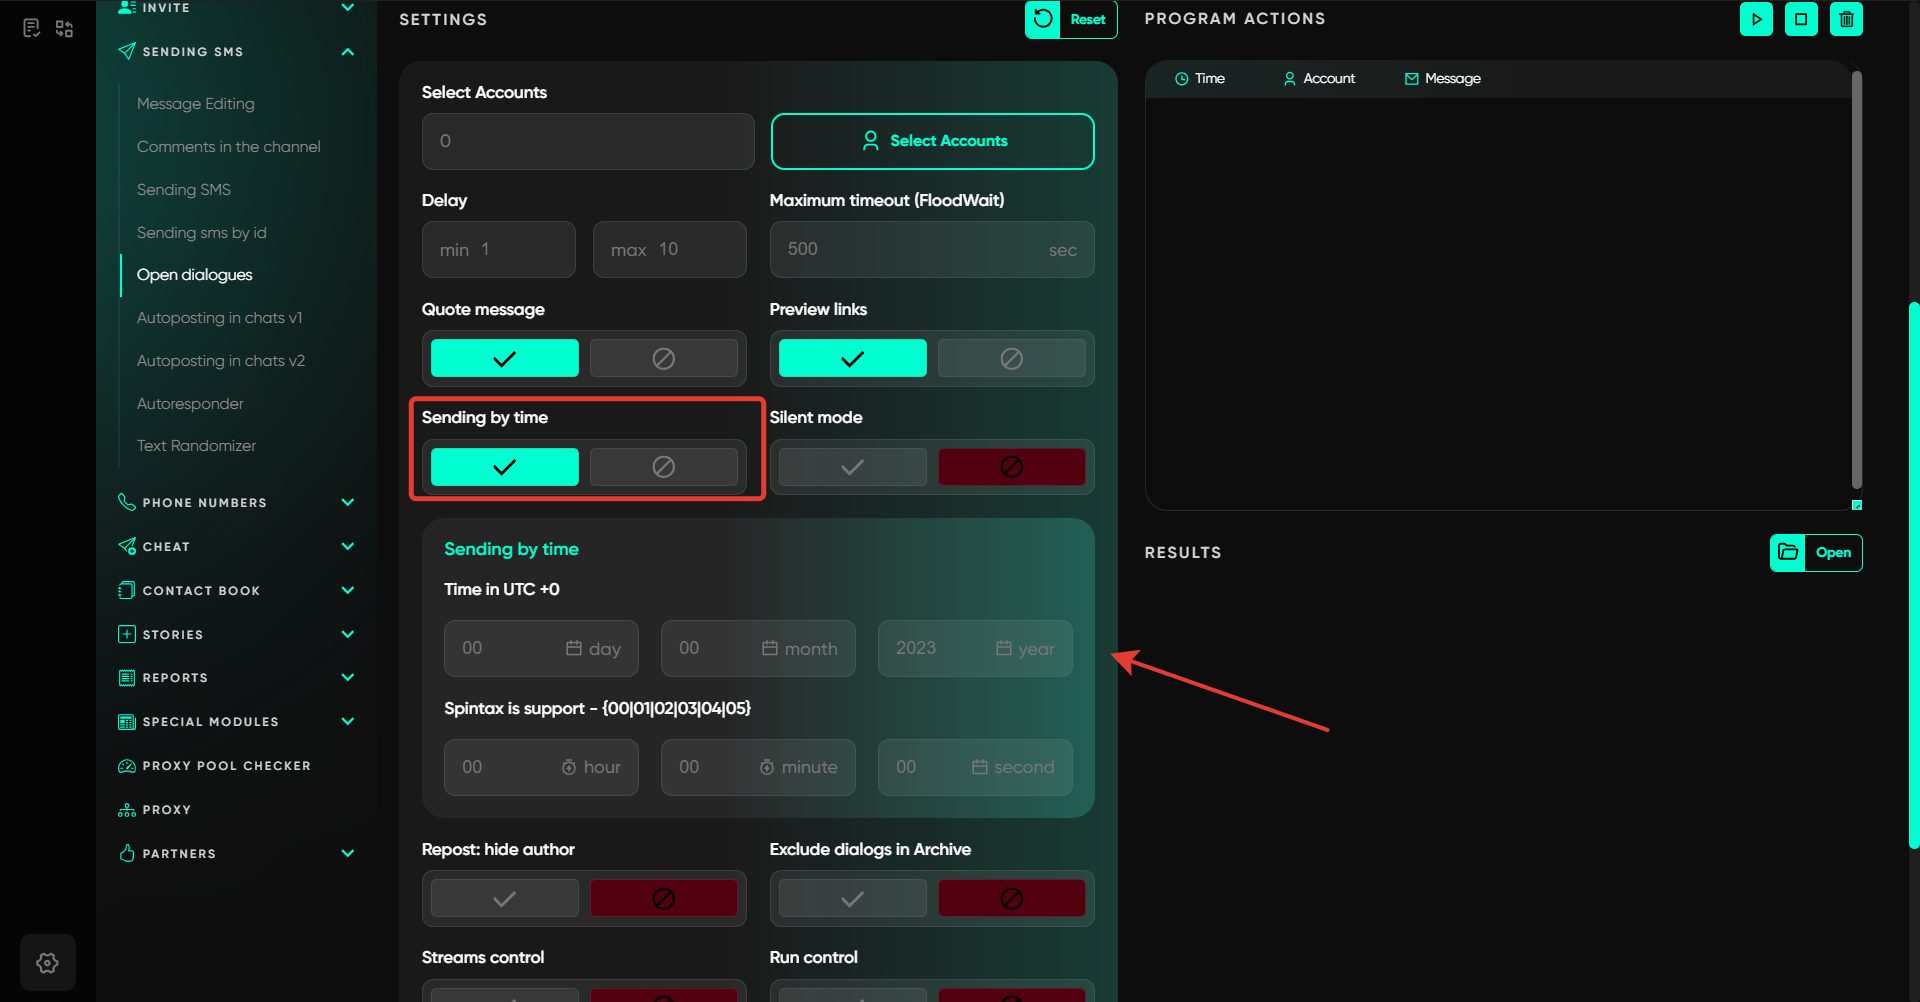Click the Proxy Pool Checker icon
1920x1002 pixels.
point(127,766)
